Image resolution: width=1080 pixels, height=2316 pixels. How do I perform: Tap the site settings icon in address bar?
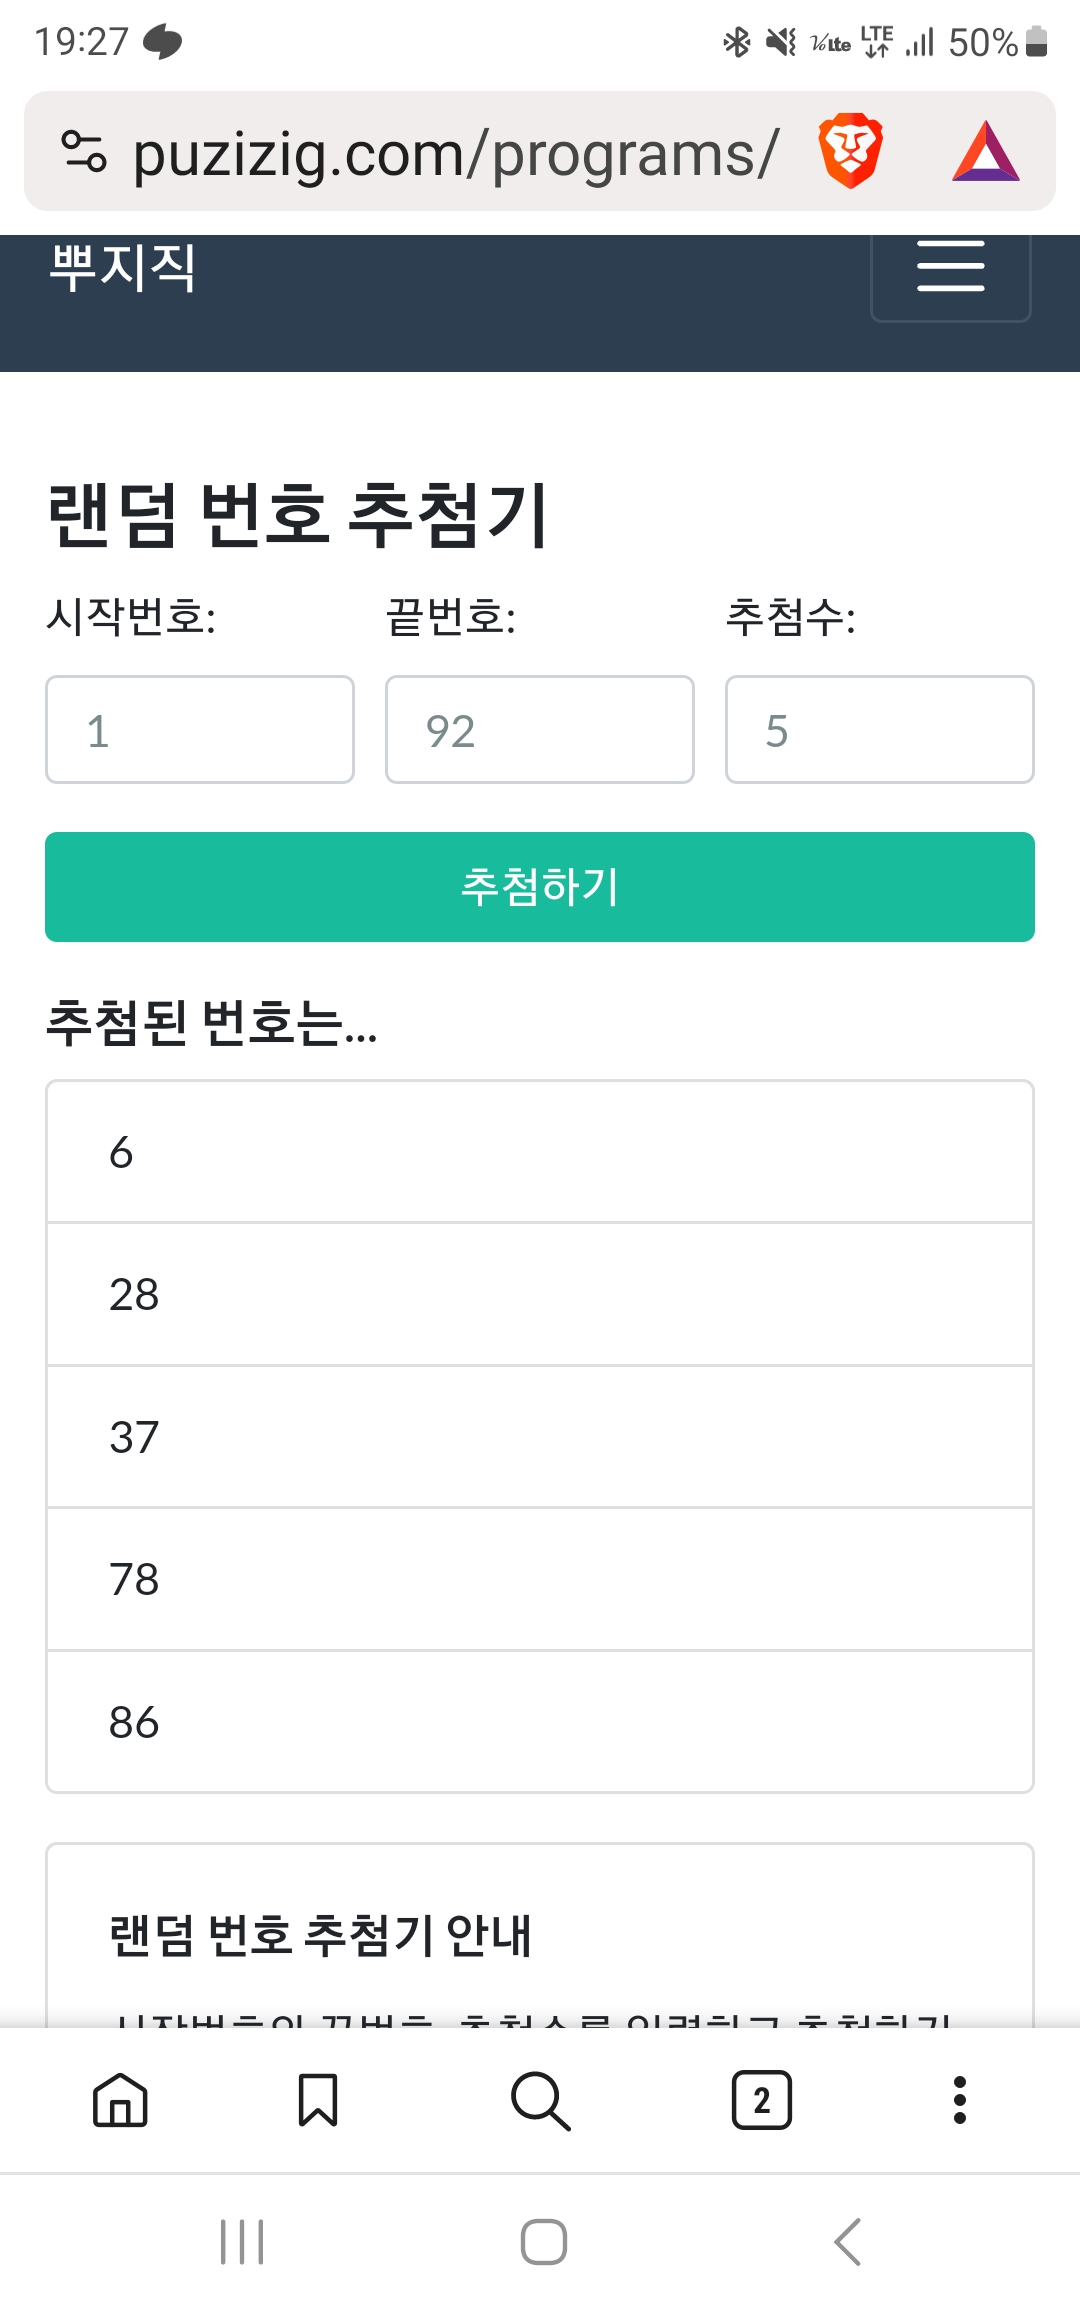(x=84, y=152)
